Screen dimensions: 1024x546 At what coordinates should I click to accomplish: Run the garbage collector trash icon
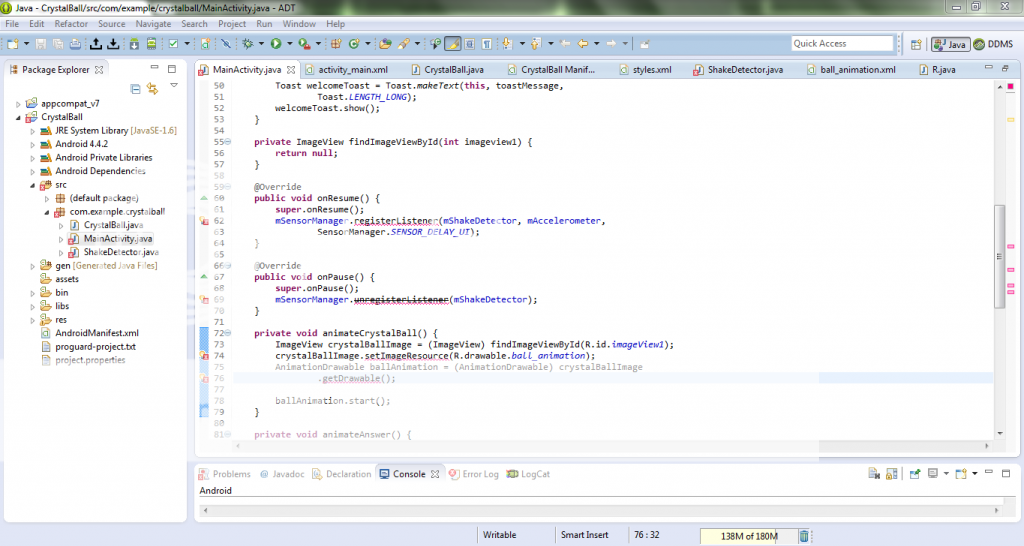(804, 536)
